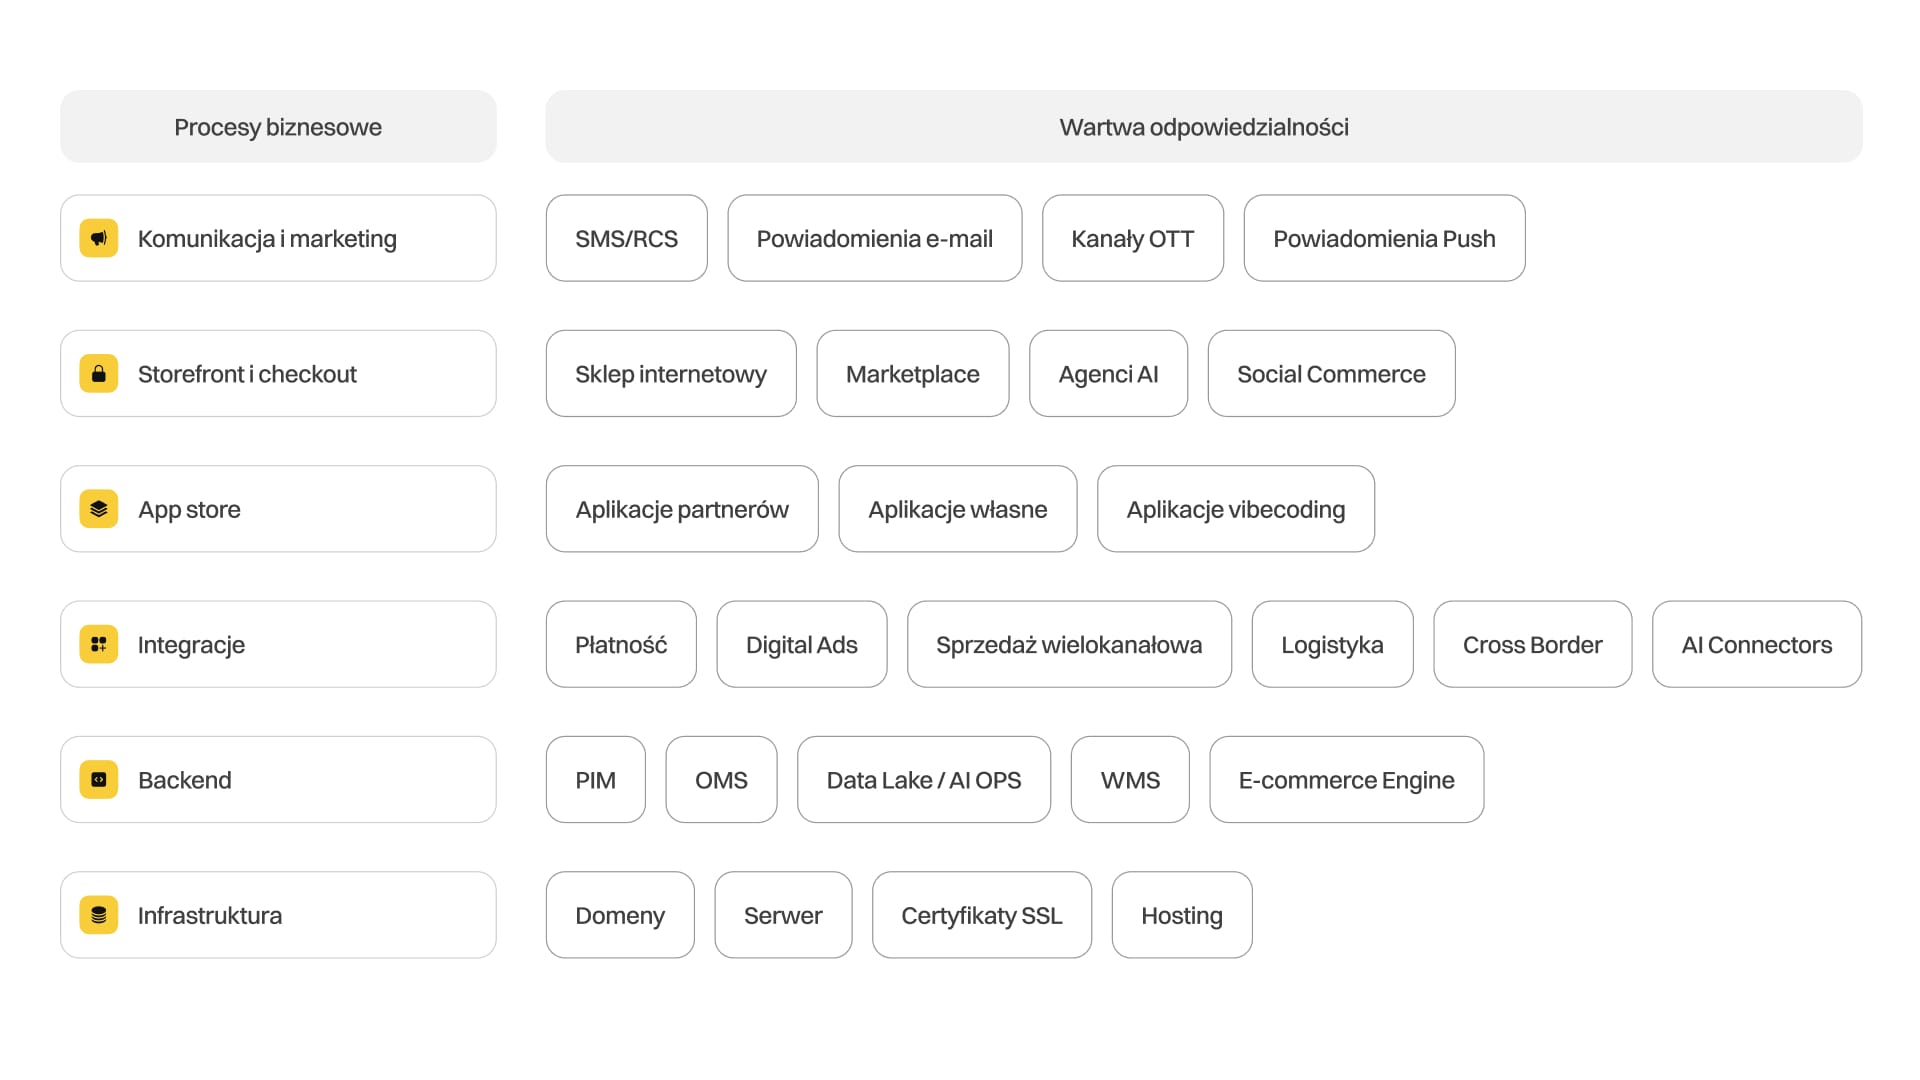This screenshot has height=1080, width=1920.
Task: Select the Hosting tile
Action: [1182, 915]
